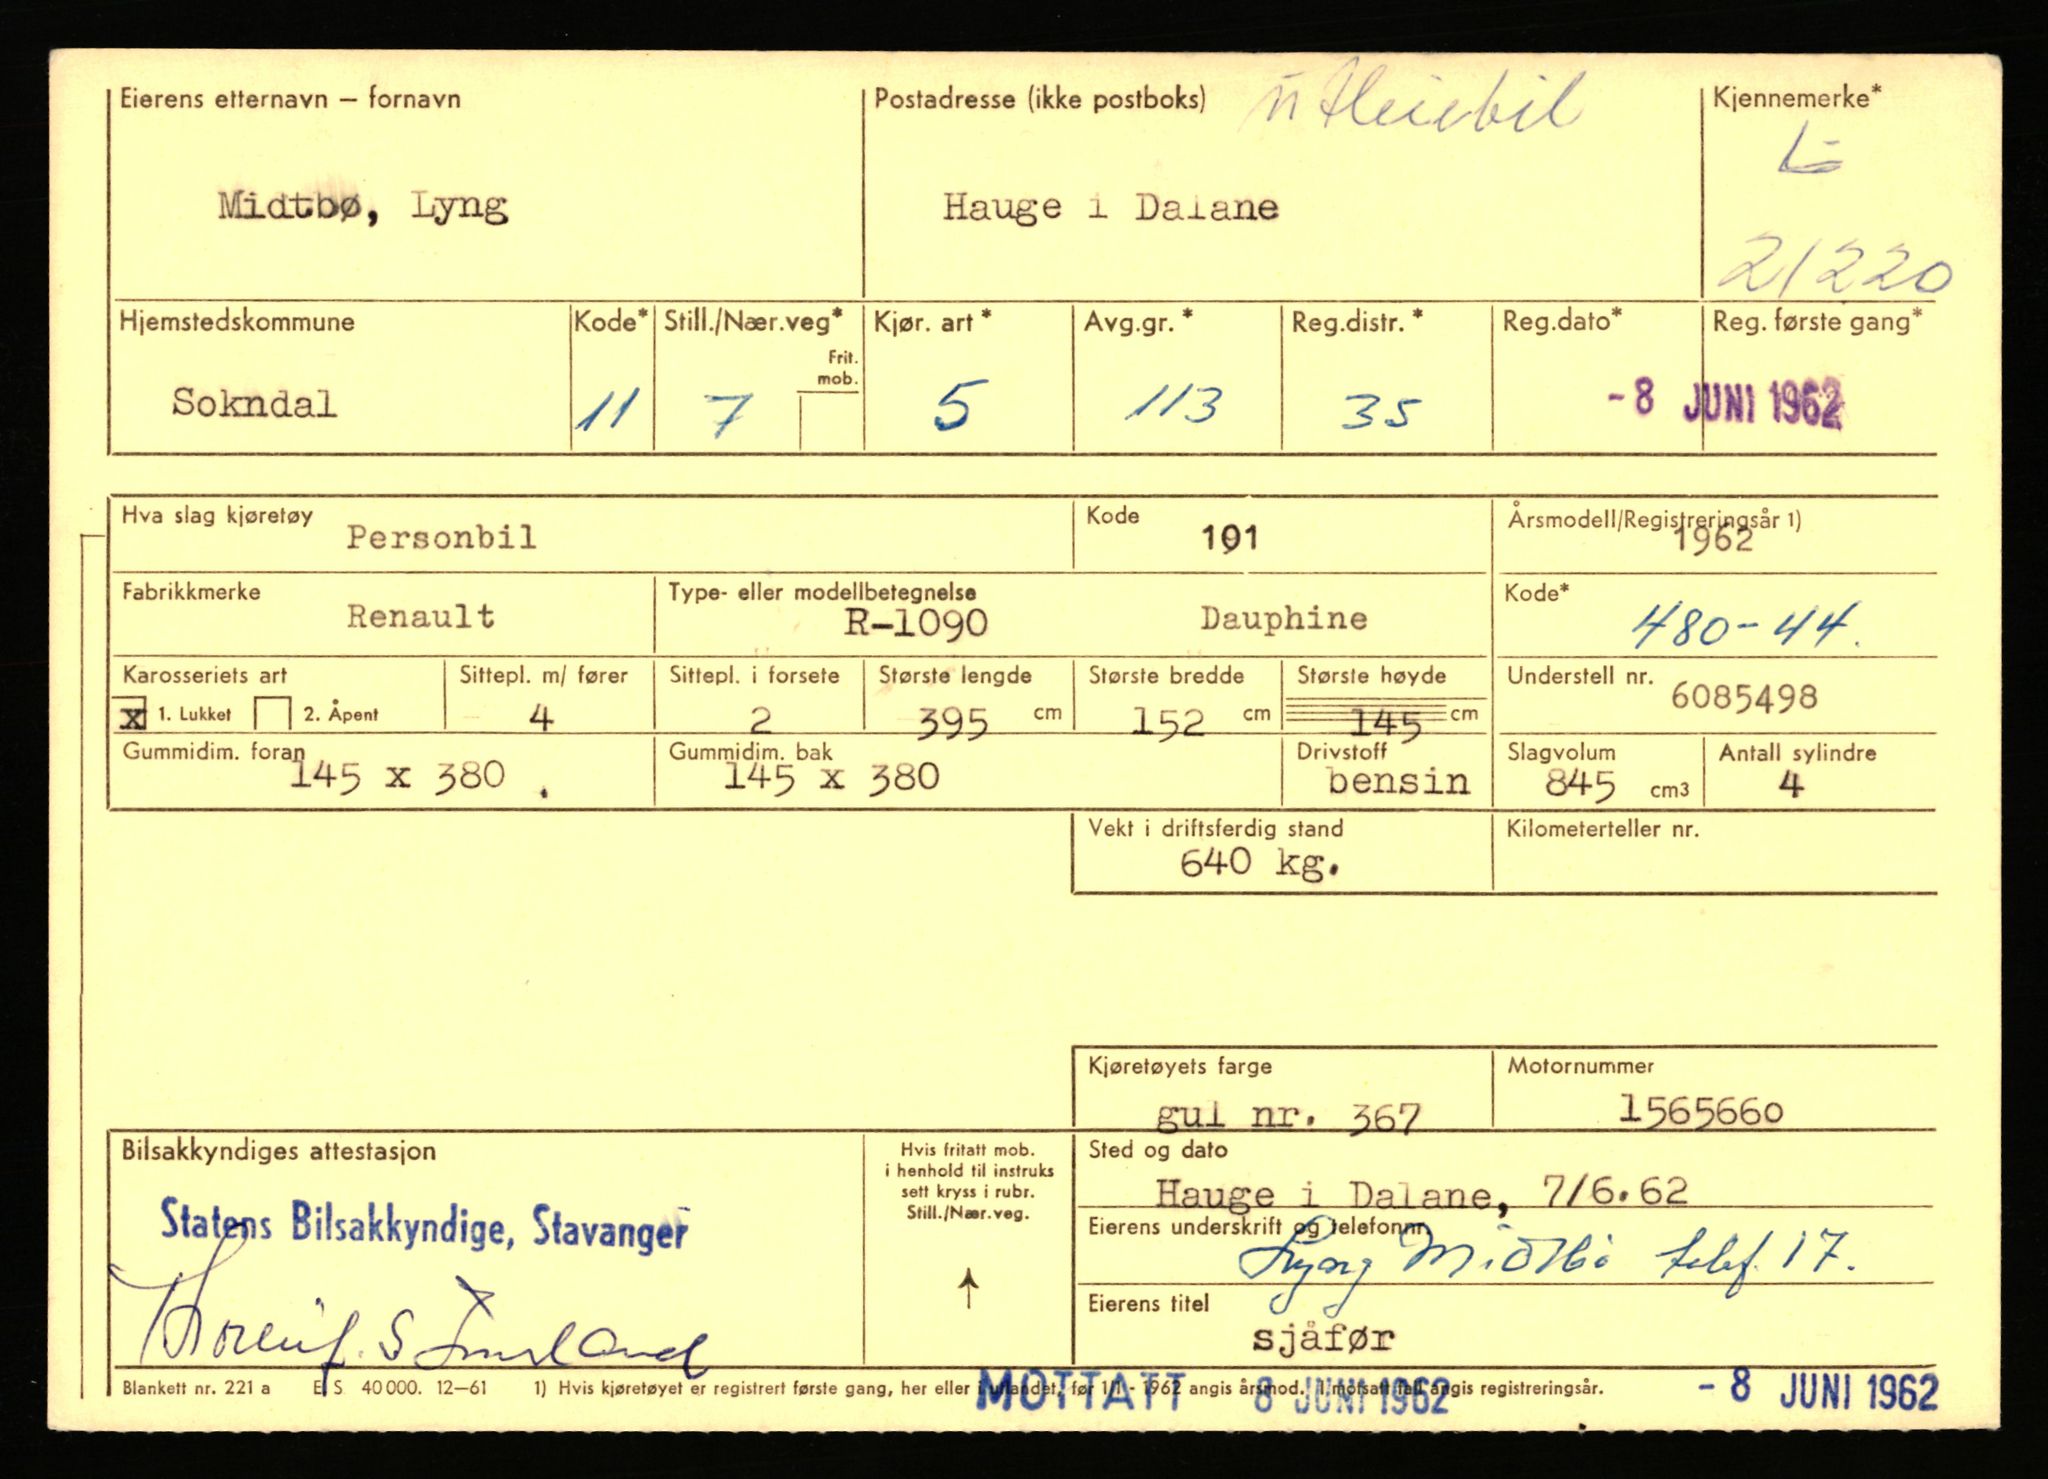
Task: Click the Største bredde value '152'
Action: [x=1168, y=721]
